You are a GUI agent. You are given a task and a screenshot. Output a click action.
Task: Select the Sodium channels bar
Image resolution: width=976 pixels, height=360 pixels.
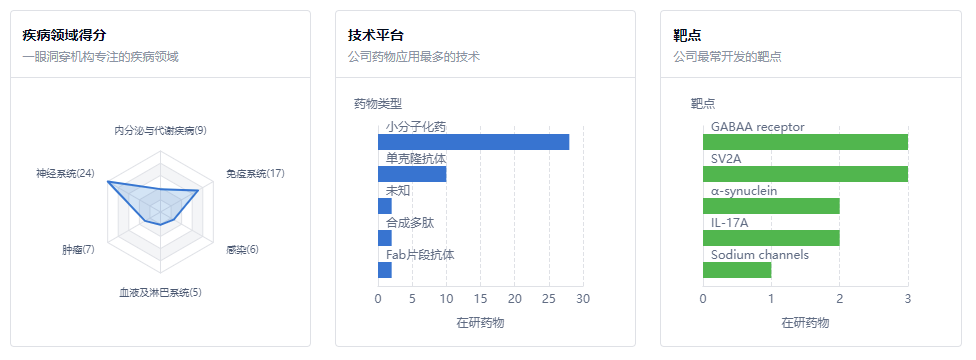(x=737, y=270)
